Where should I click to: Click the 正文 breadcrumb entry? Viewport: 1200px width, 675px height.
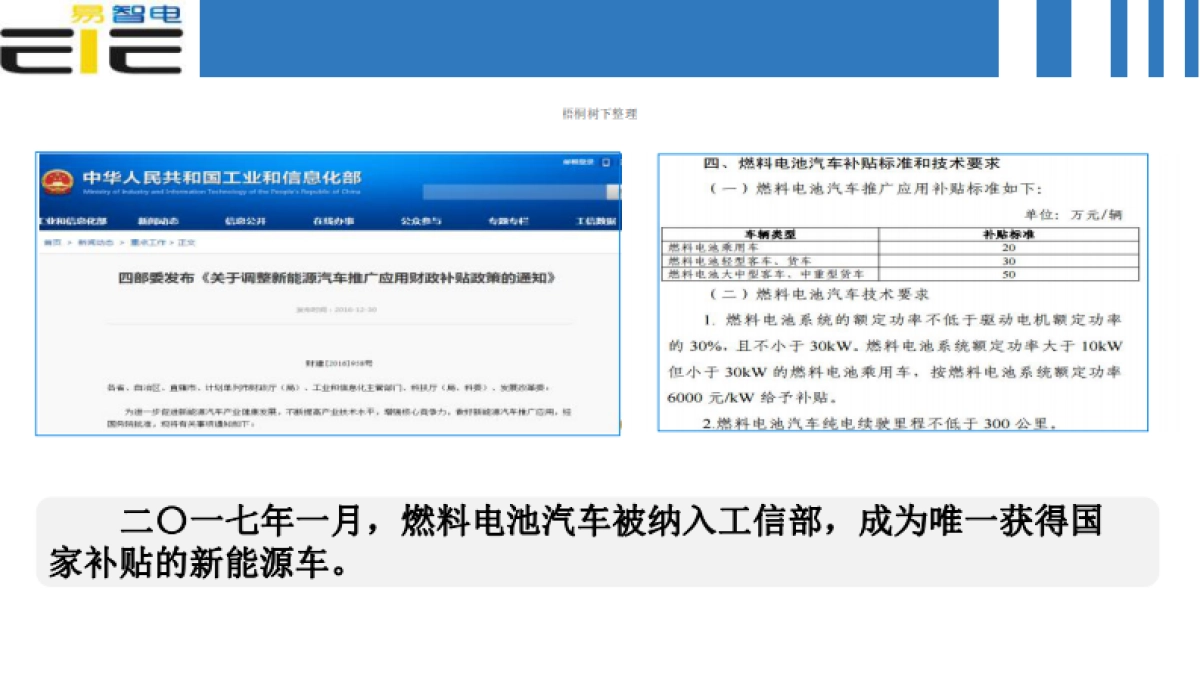coord(187,239)
